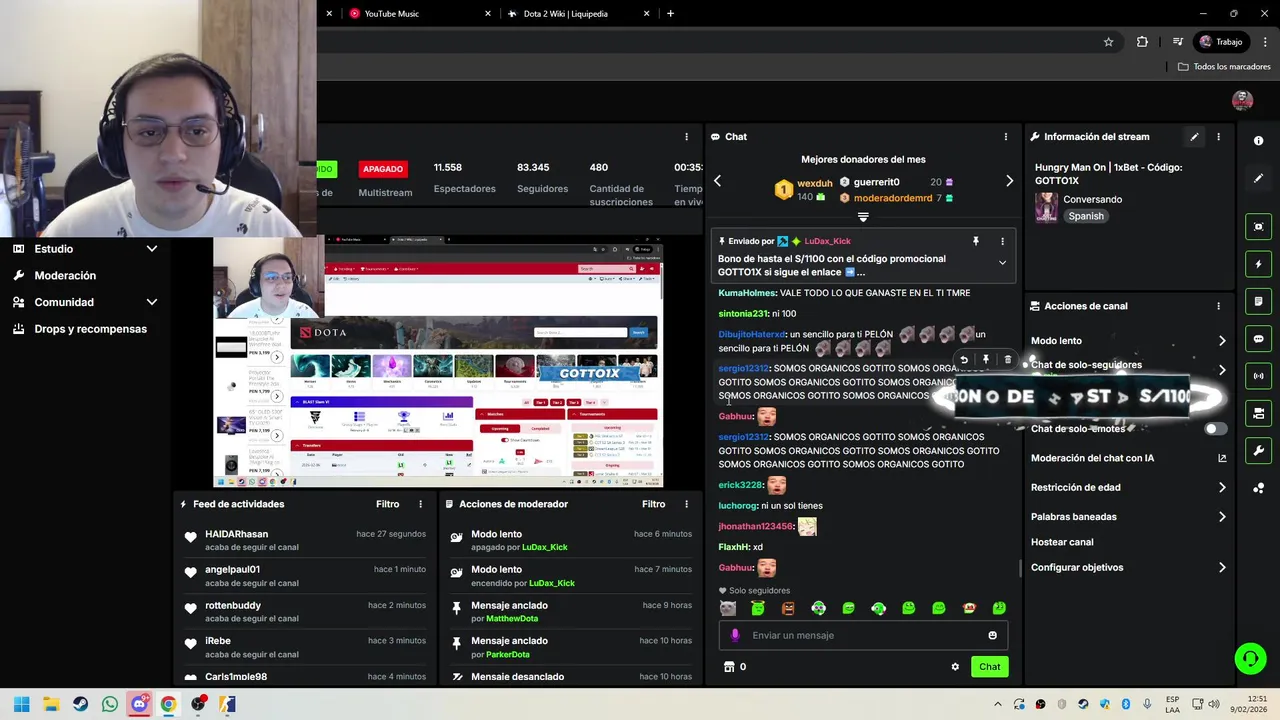Open chat settings gear icon
The width and height of the screenshot is (1280, 720).
click(955, 667)
